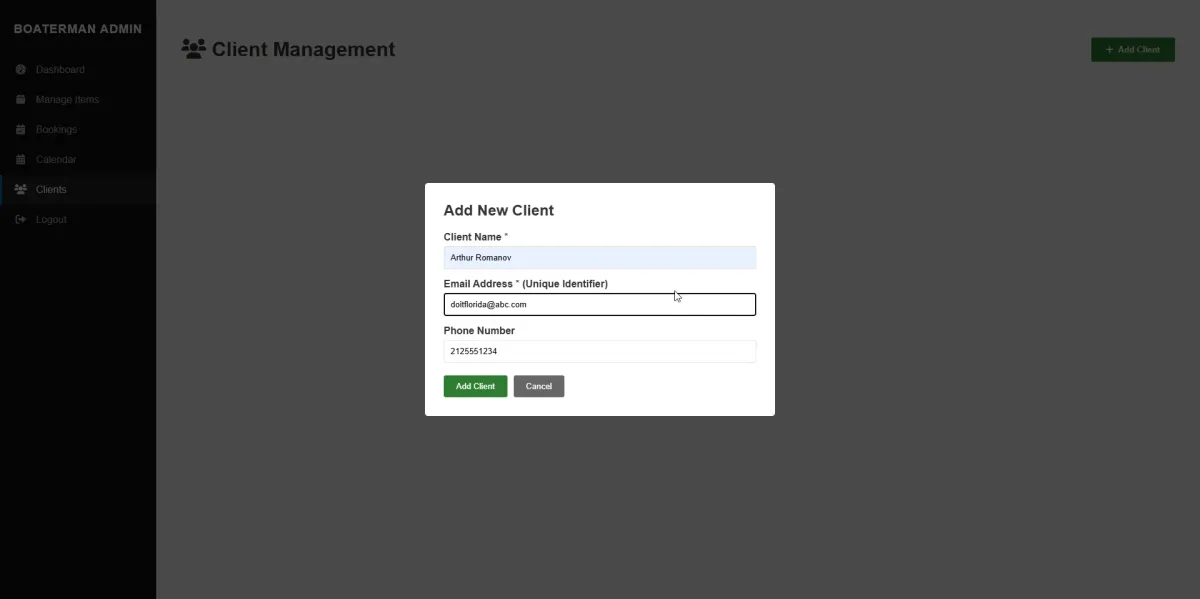This screenshot has width=1200, height=599.
Task: Click the Dashboard gauge icon in sidebar
Action: coord(20,70)
